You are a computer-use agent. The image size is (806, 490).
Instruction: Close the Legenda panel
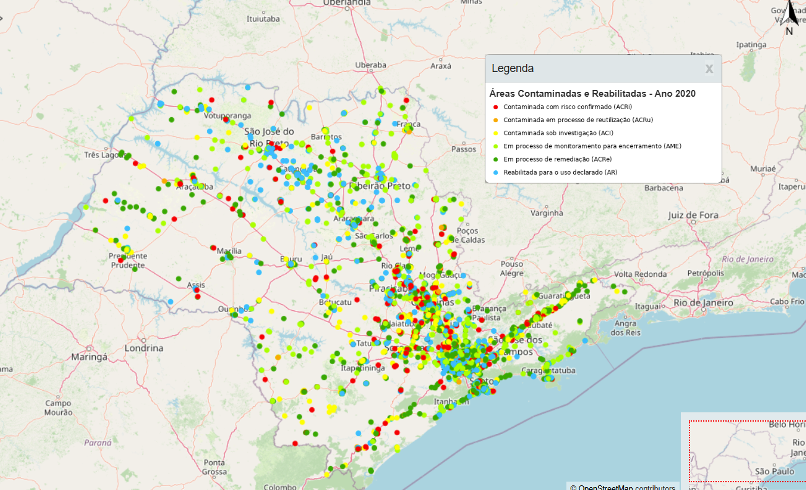709,69
